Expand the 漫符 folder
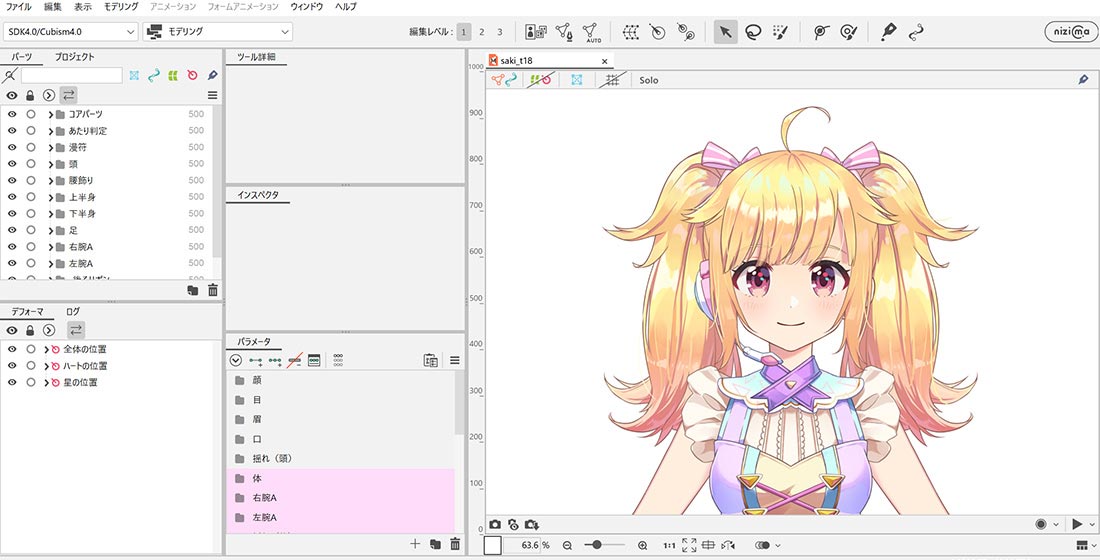Viewport: 1100px width, 560px height. pyautogui.click(x=51, y=147)
